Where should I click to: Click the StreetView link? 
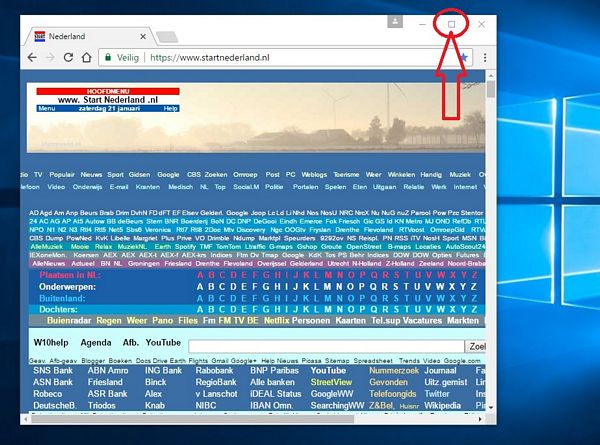[x=331, y=382]
